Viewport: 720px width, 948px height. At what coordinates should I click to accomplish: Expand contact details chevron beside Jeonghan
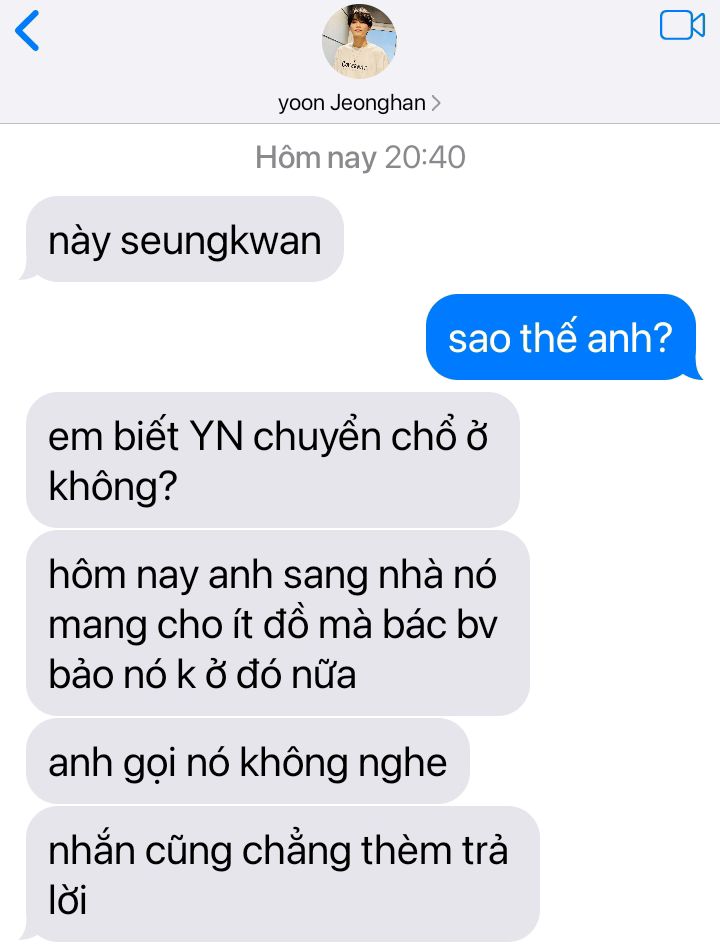436,103
